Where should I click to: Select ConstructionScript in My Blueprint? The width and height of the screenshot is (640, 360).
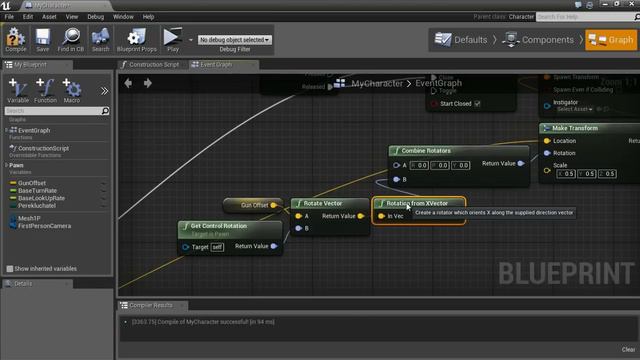(x=43, y=148)
